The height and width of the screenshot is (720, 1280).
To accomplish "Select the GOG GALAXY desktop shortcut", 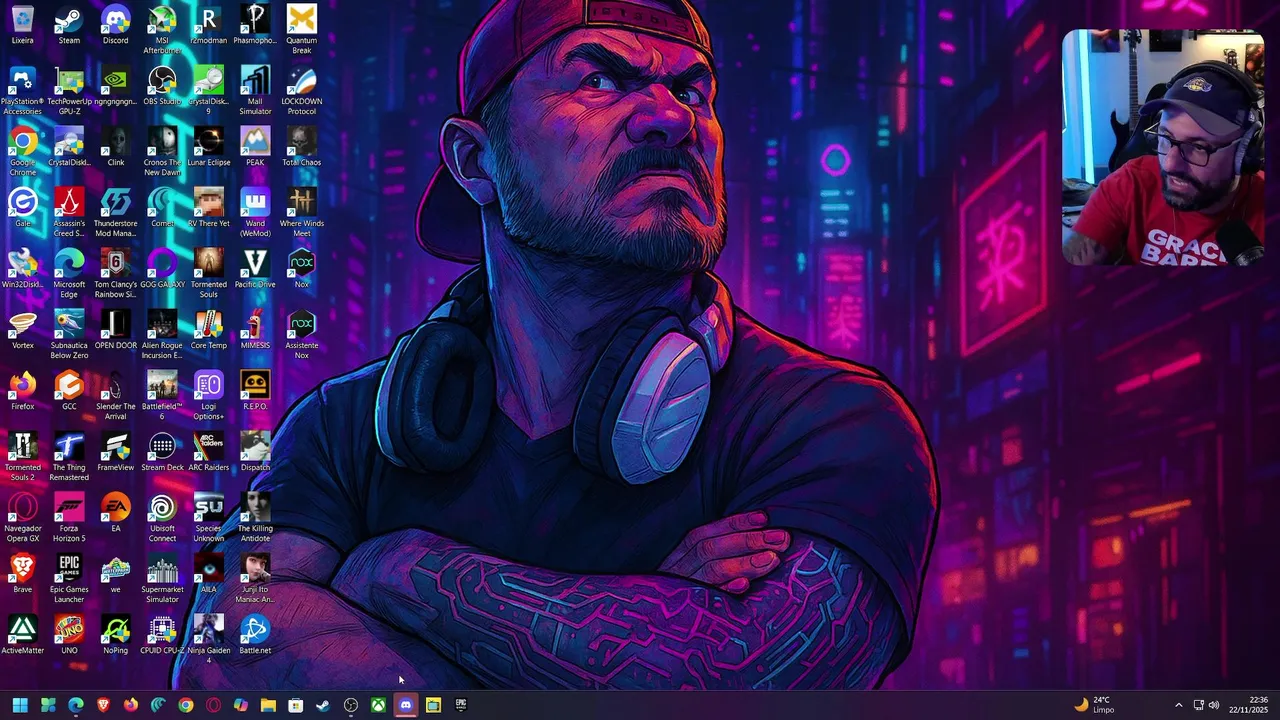I will [x=162, y=270].
